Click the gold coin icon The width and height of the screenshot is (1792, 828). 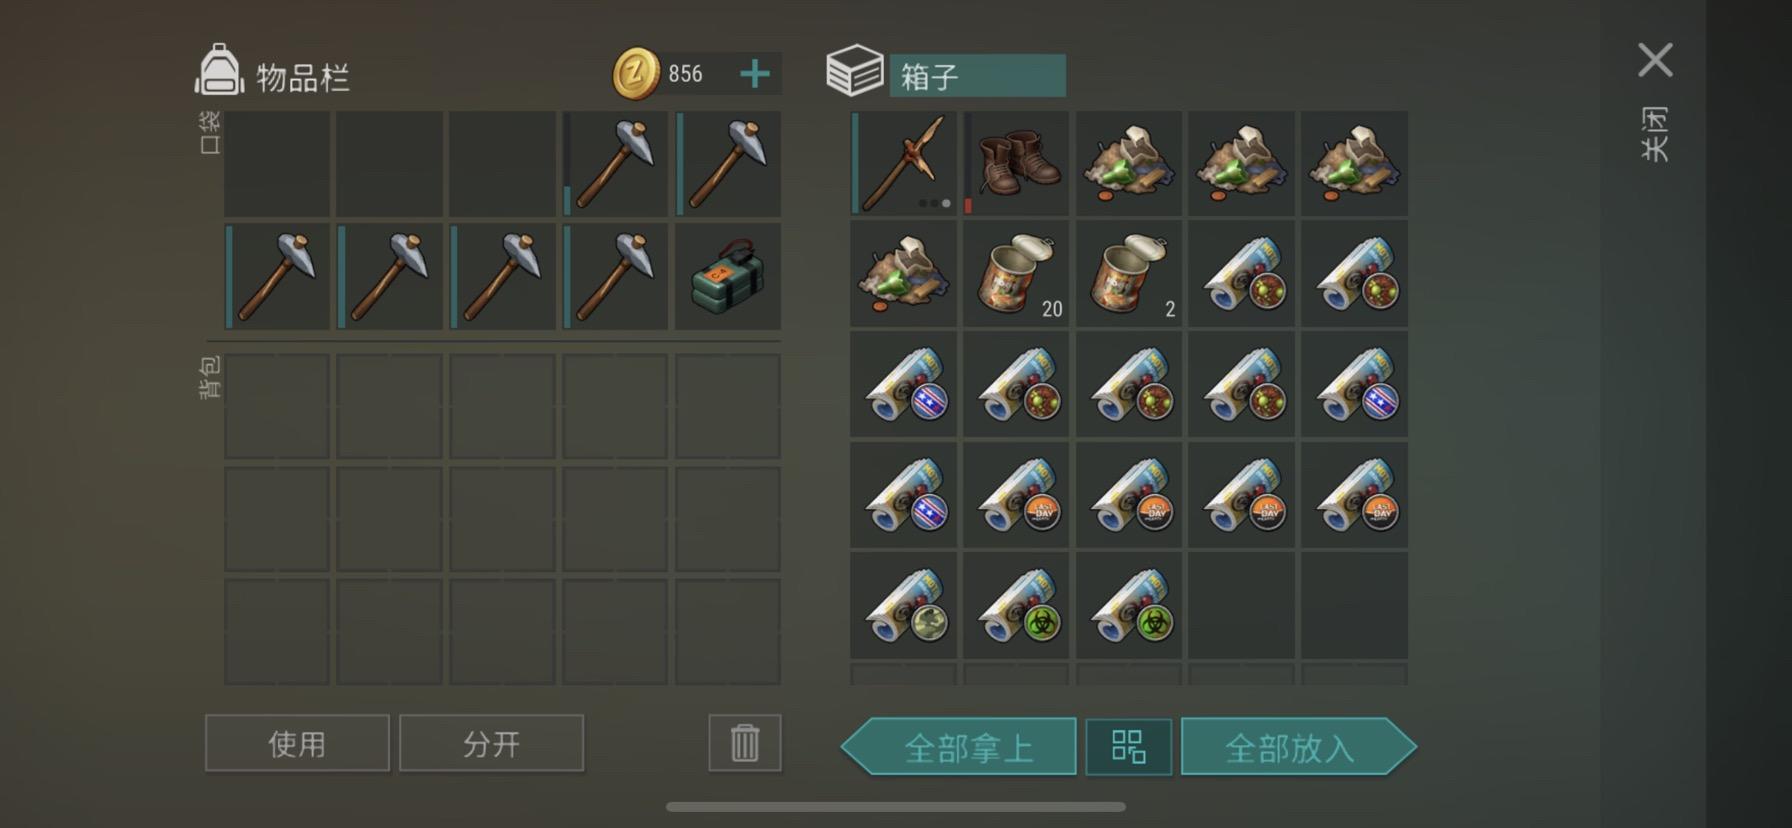[x=636, y=74]
